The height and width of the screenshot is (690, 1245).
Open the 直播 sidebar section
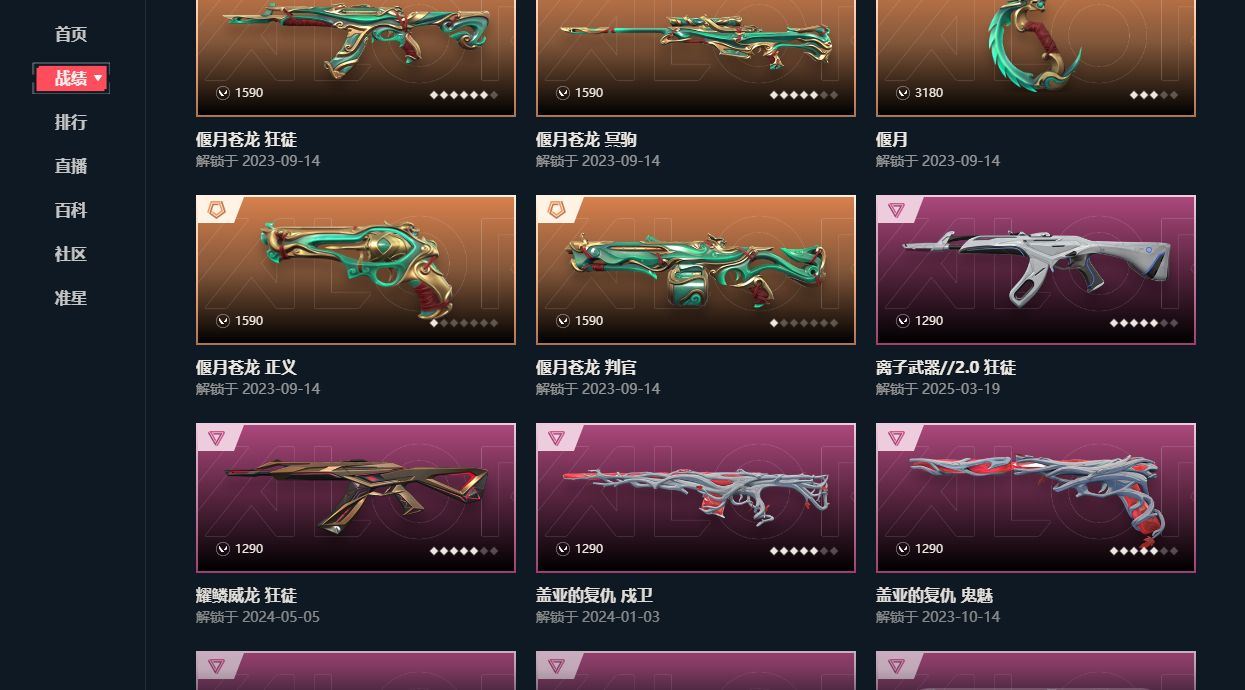point(71,167)
